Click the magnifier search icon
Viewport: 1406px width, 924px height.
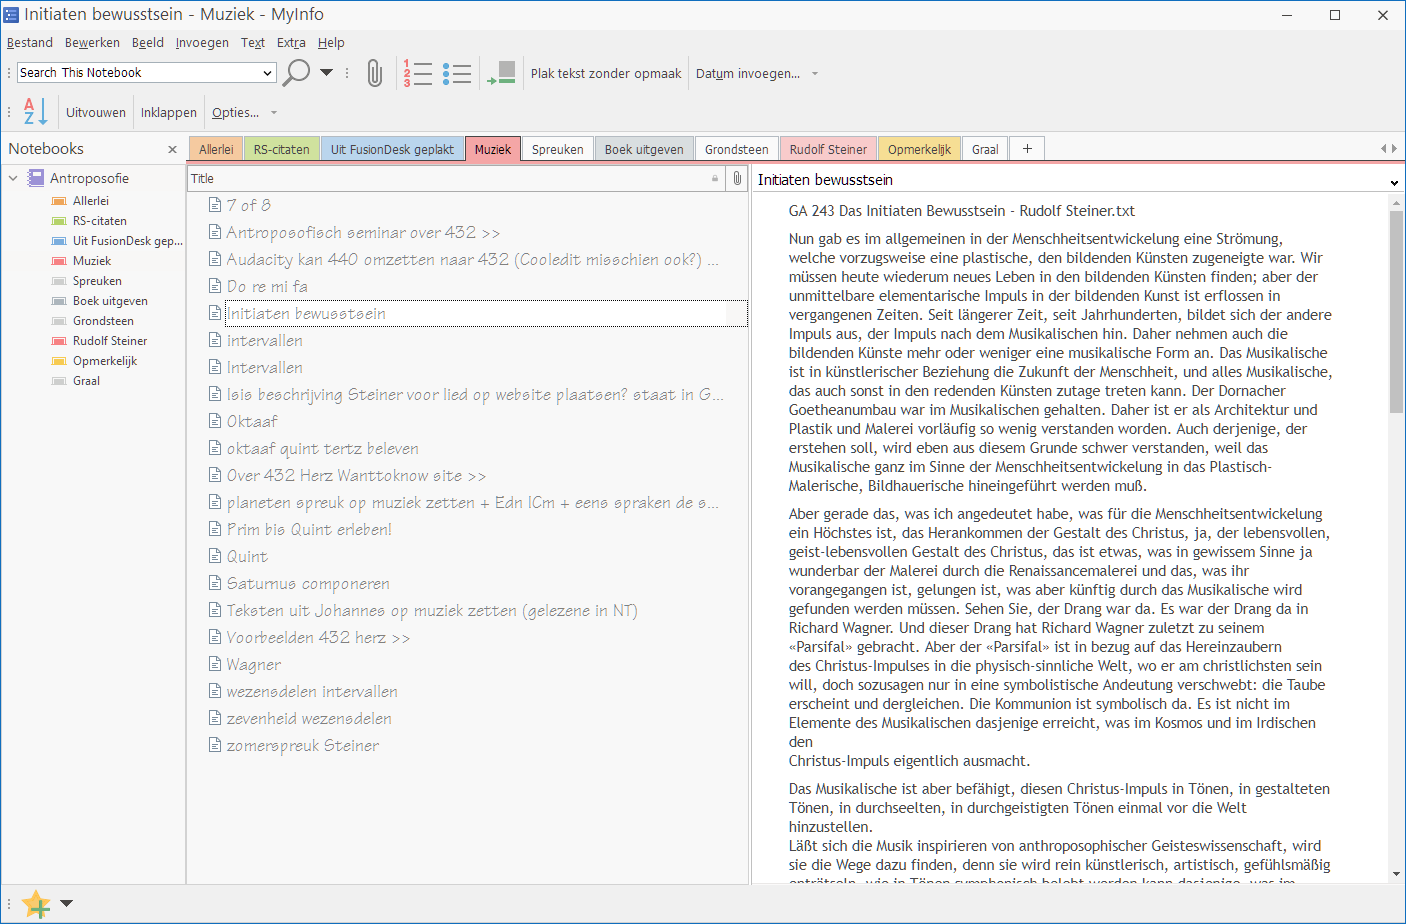coord(296,73)
